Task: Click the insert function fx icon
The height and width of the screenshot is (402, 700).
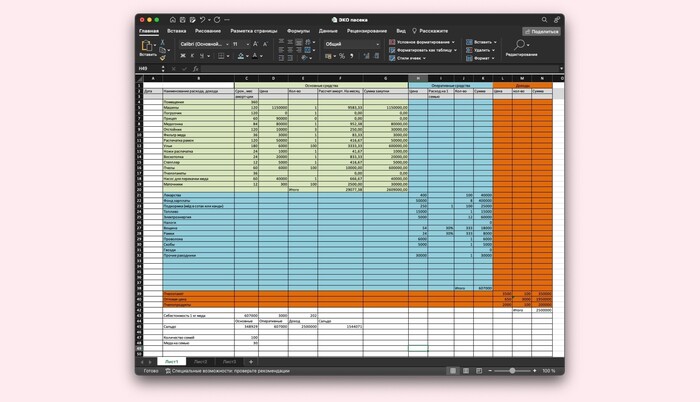Action: coord(196,68)
